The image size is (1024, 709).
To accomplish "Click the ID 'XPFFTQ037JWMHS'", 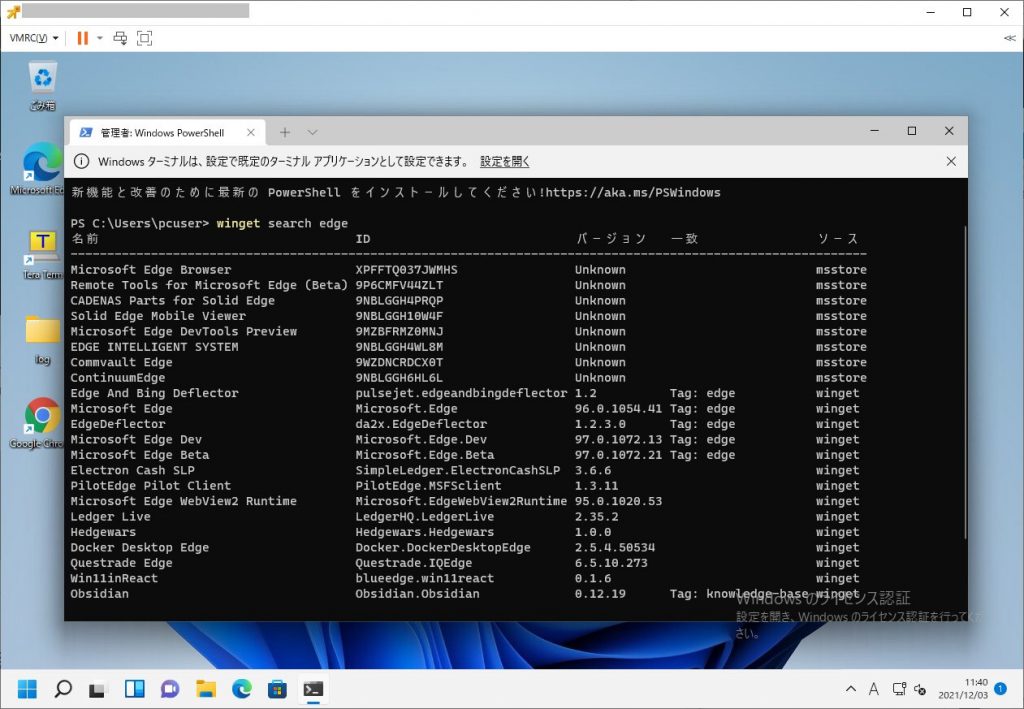I will [x=406, y=270].
